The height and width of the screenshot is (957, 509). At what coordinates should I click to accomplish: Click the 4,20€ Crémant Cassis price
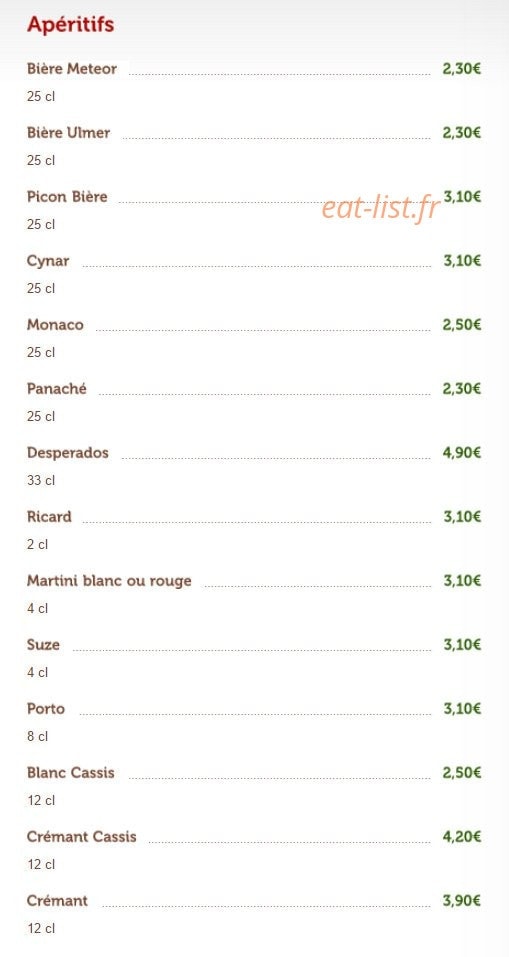point(461,837)
